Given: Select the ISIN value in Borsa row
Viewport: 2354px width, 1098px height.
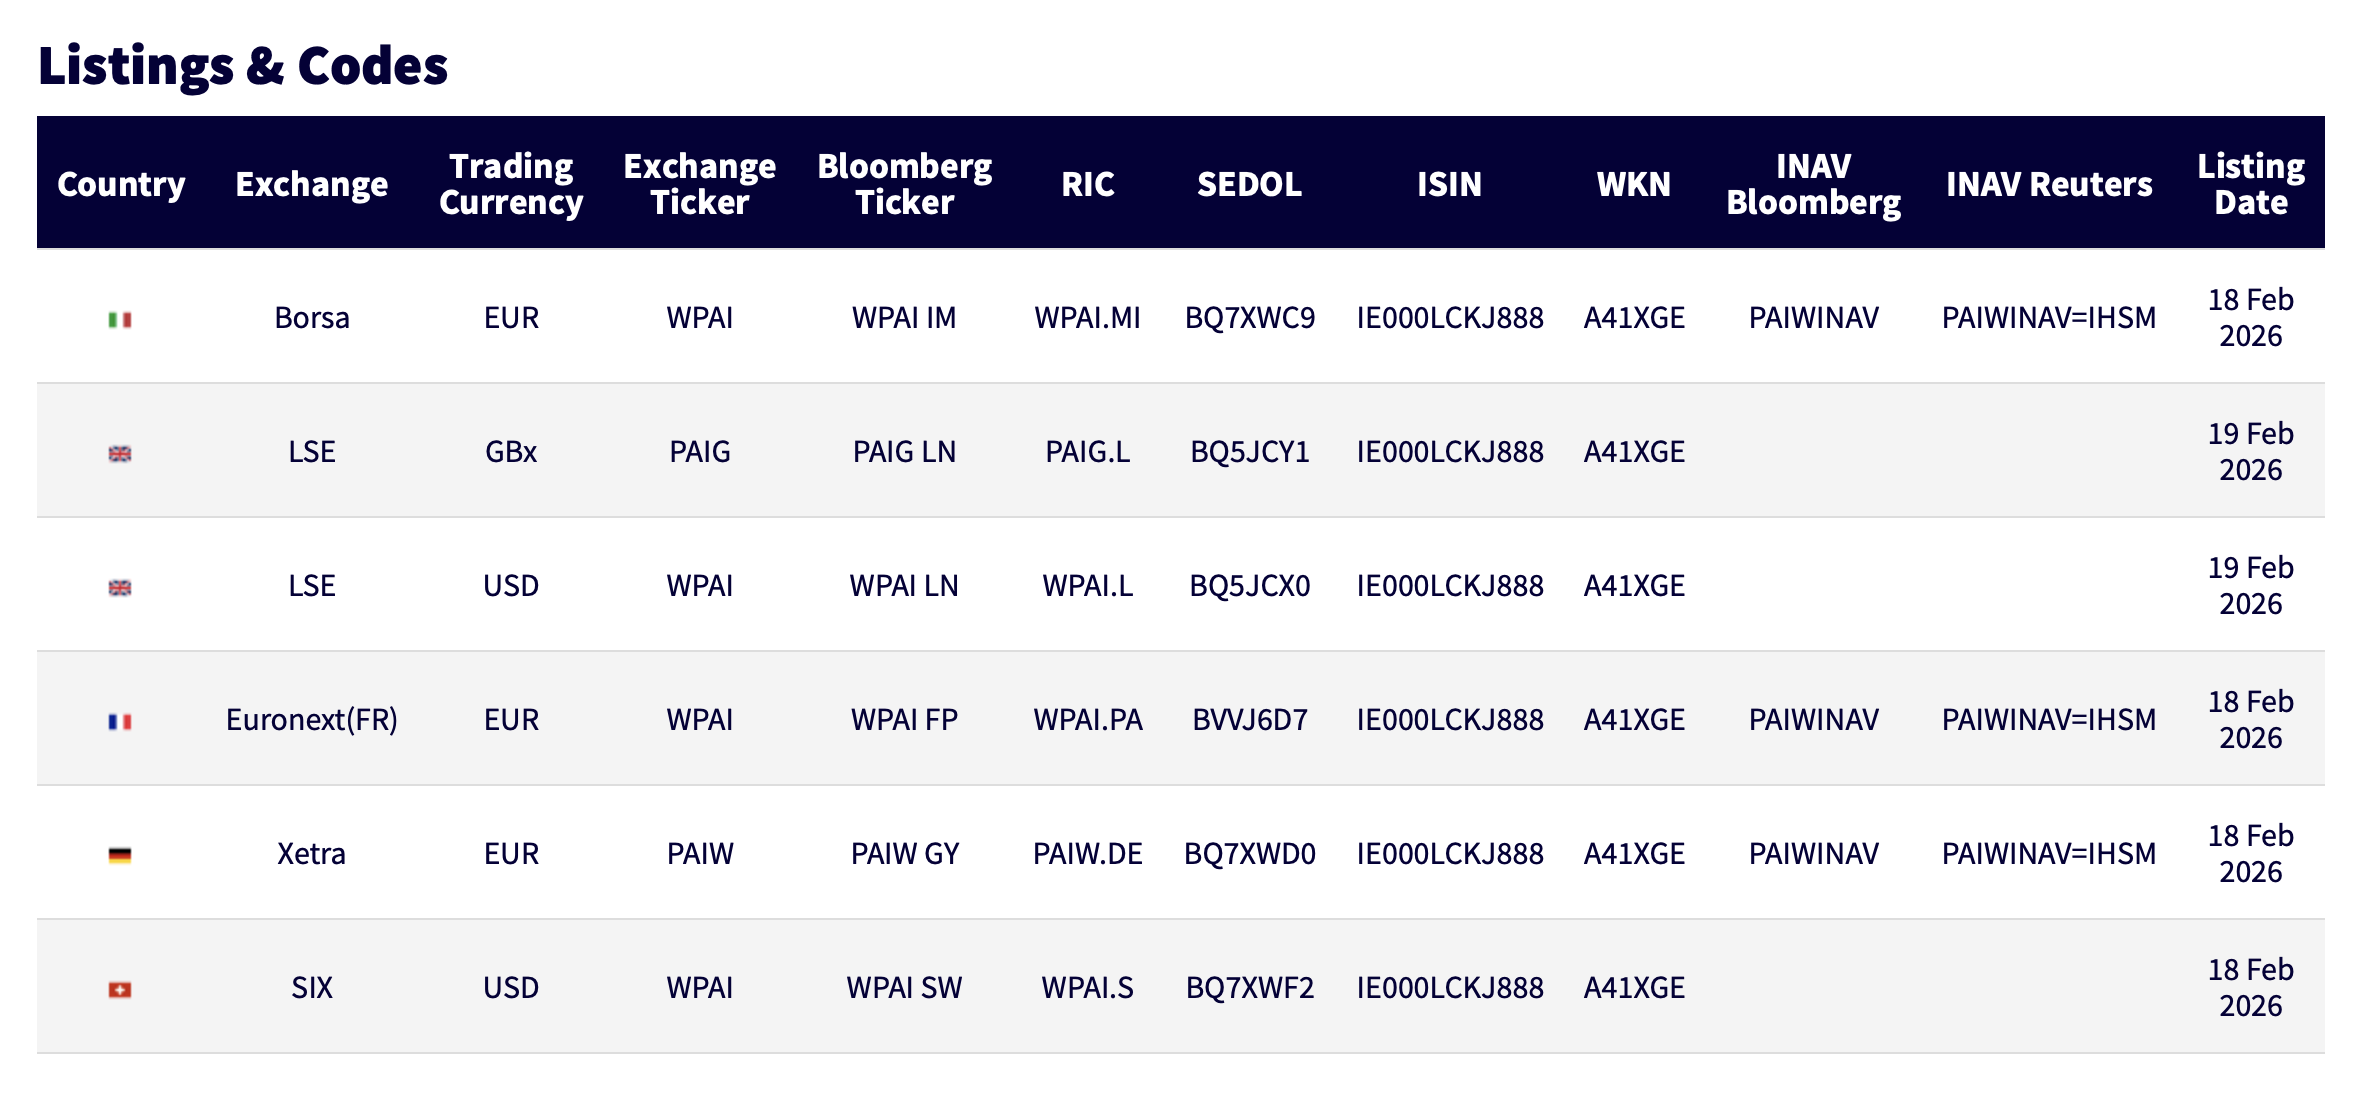Looking at the screenshot, I should coord(1449,318).
